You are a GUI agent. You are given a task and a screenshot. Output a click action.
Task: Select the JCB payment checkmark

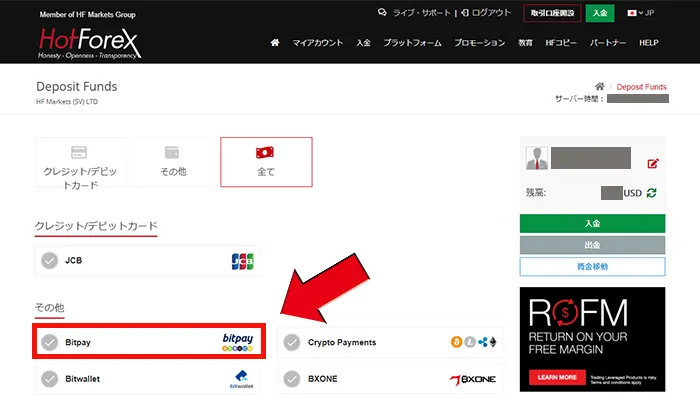(50, 261)
